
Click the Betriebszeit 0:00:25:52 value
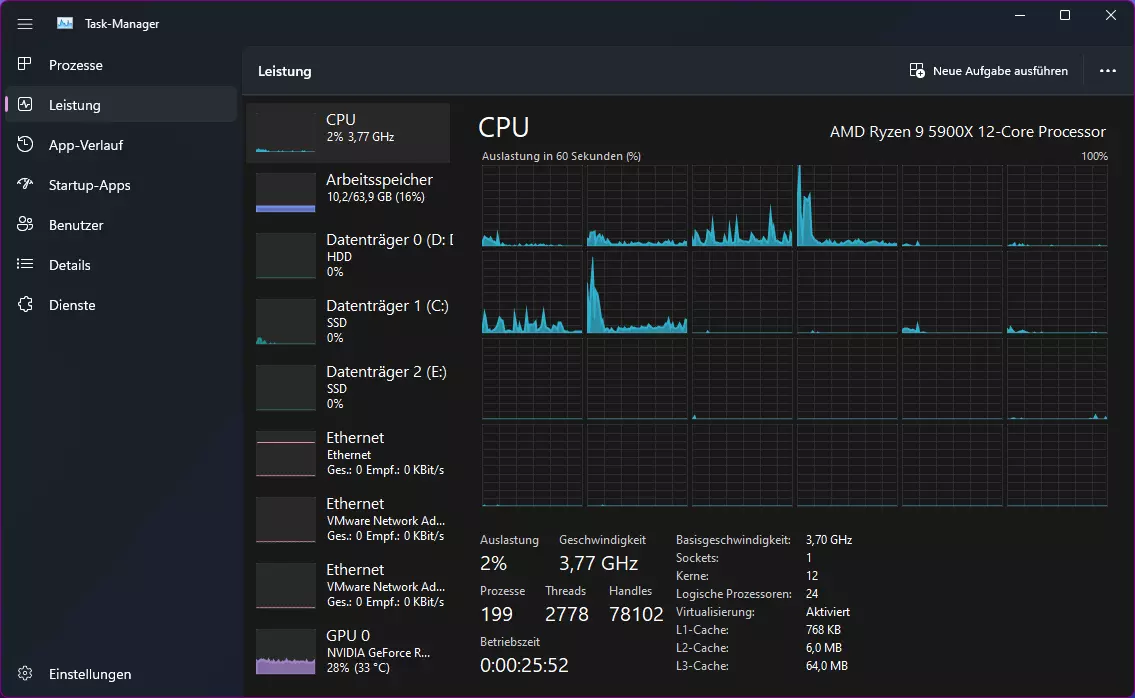pyautogui.click(x=524, y=665)
